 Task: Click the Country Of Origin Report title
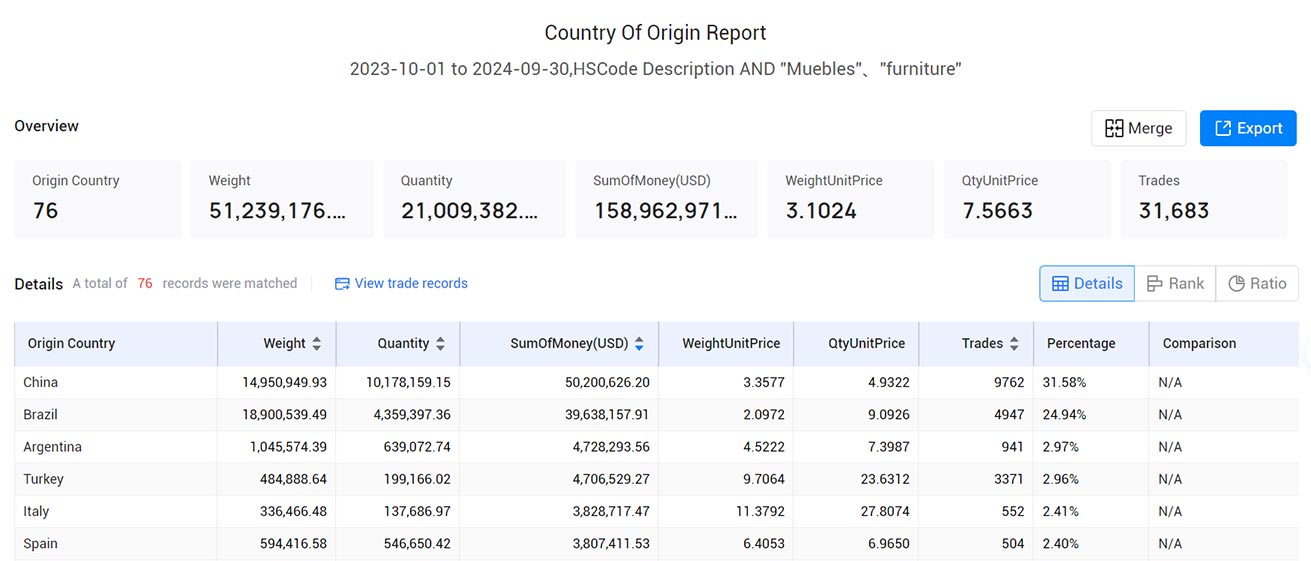[x=655, y=32]
